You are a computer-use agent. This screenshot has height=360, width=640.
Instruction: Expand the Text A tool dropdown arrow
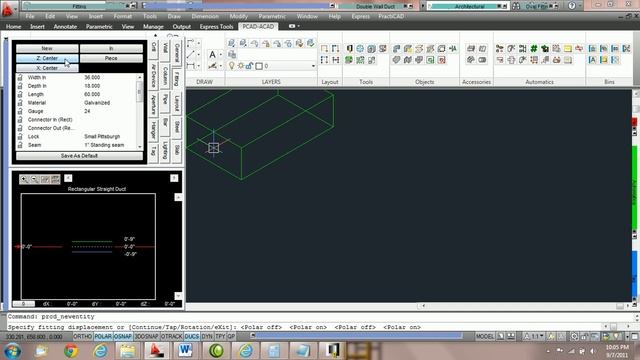[x=221, y=54]
